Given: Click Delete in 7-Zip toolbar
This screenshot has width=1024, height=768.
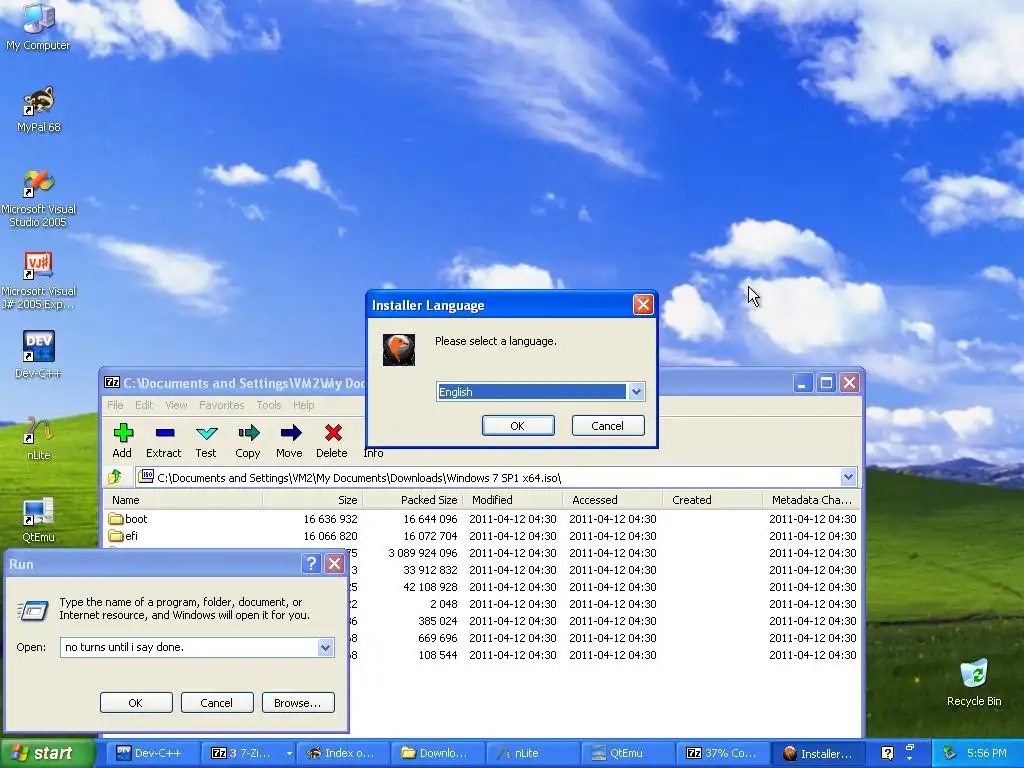Looking at the screenshot, I should pos(332,441).
